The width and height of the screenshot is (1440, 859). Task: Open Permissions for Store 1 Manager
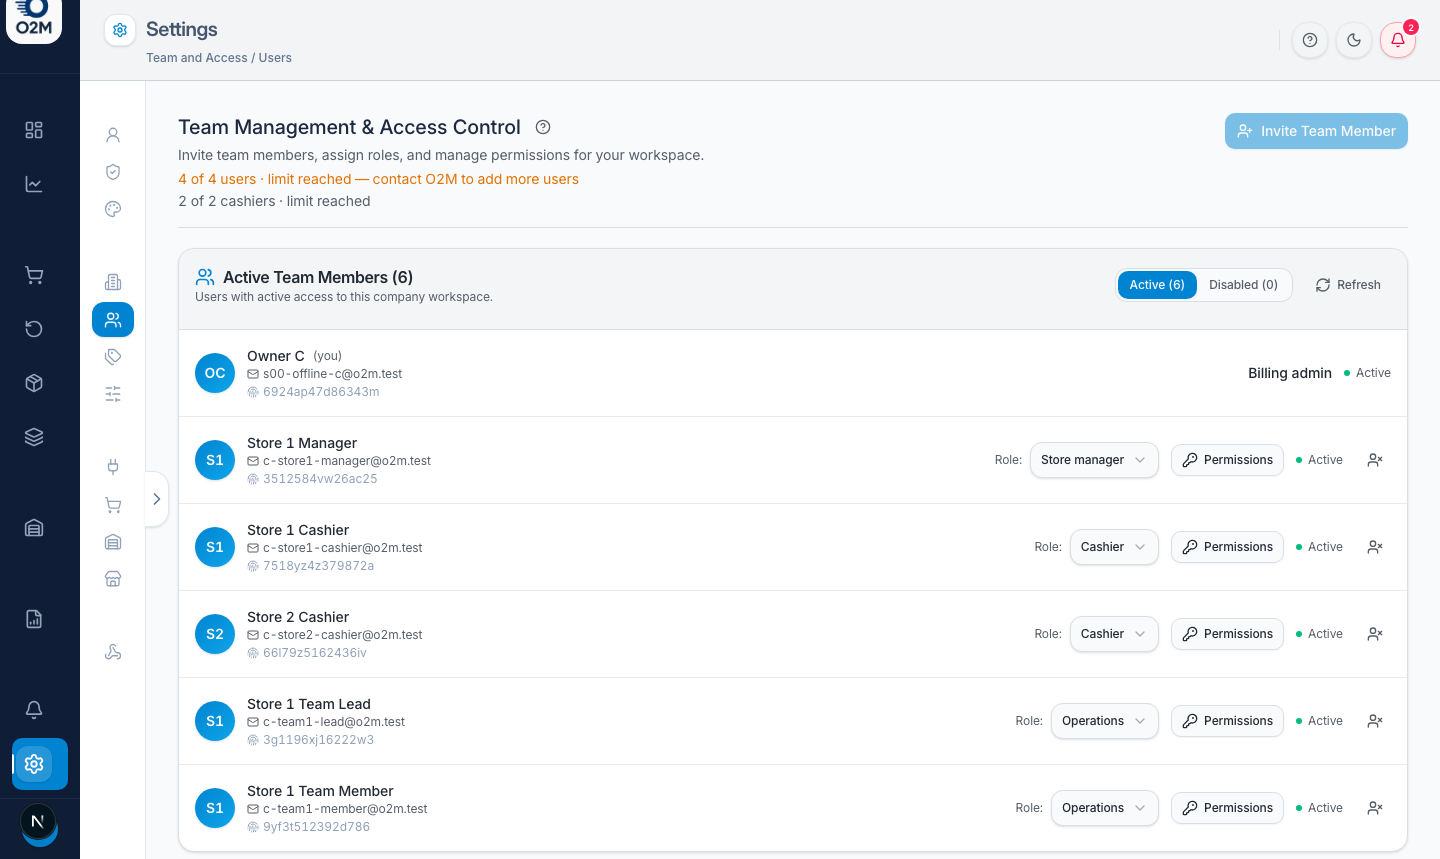(1227, 460)
